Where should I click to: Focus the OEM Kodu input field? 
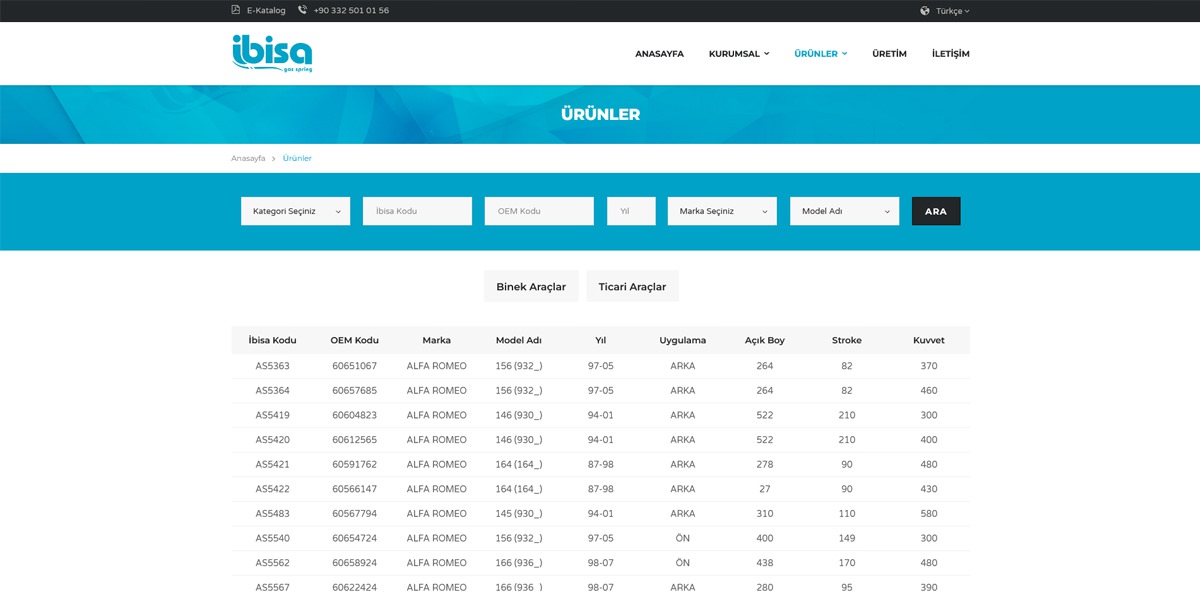coord(539,211)
